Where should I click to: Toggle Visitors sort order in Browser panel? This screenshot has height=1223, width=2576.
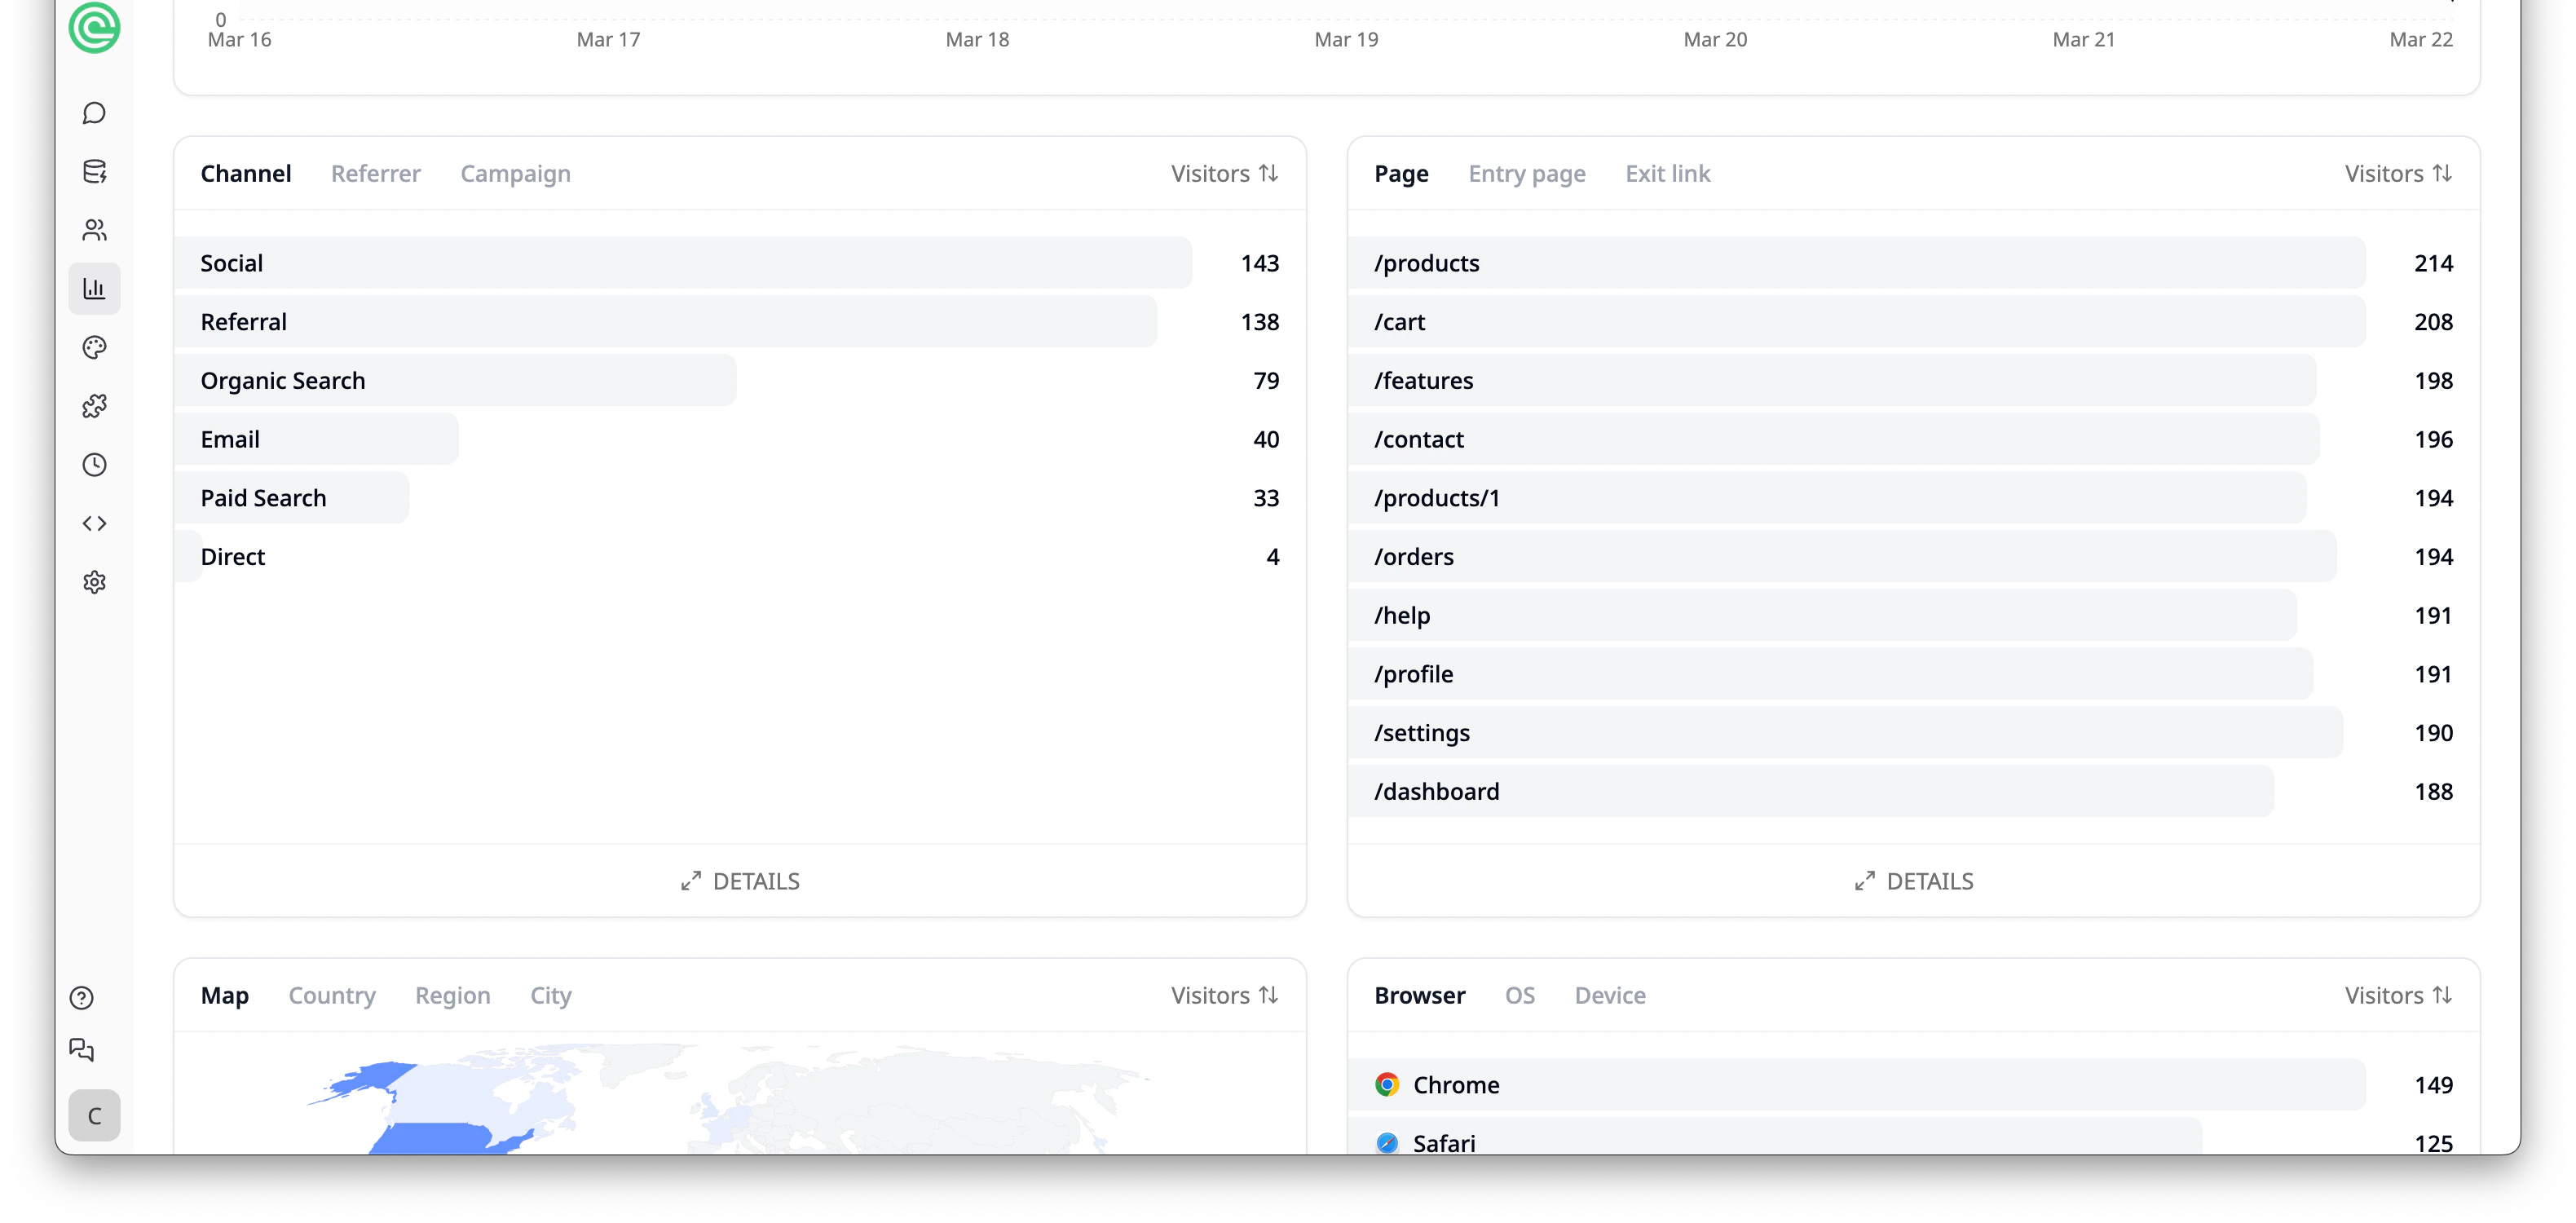2397,995
